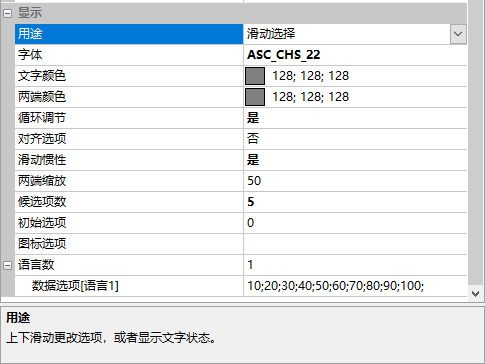The image size is (485, 364).
Task: Click the vertical scrollbar track
Action: (476, 143)
